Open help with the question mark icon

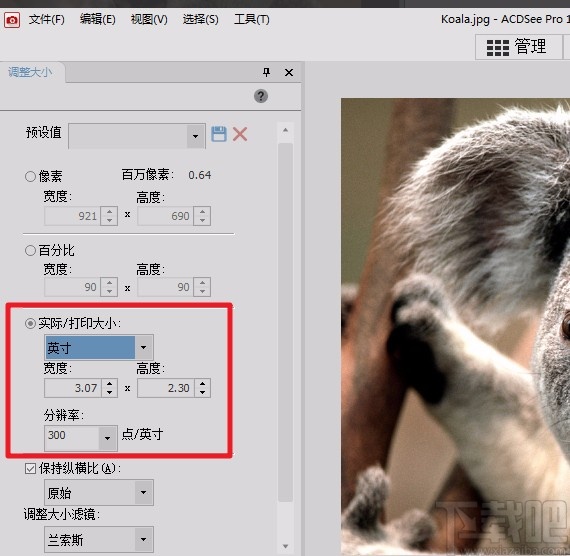(261, 96)
